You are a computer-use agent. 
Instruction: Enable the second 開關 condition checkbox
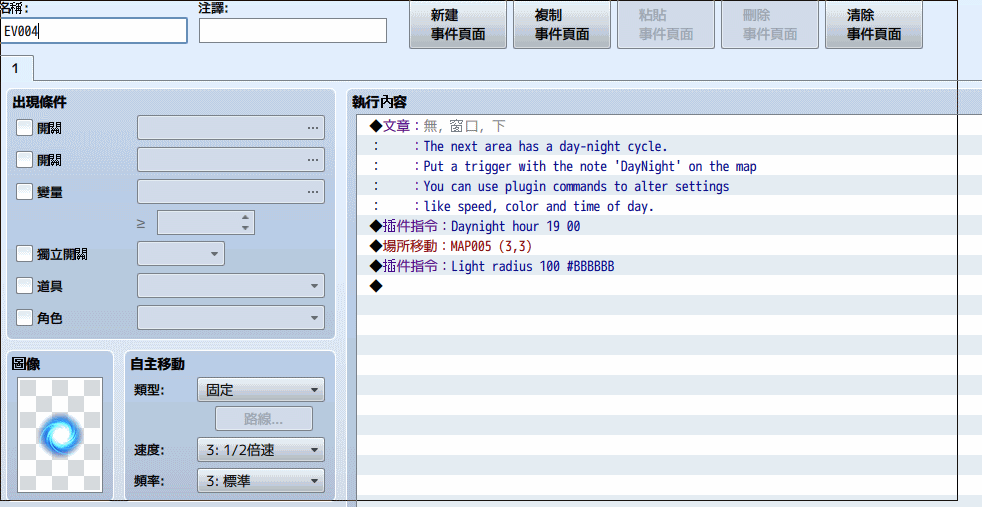pyautogui.click(x=24, y=160)
